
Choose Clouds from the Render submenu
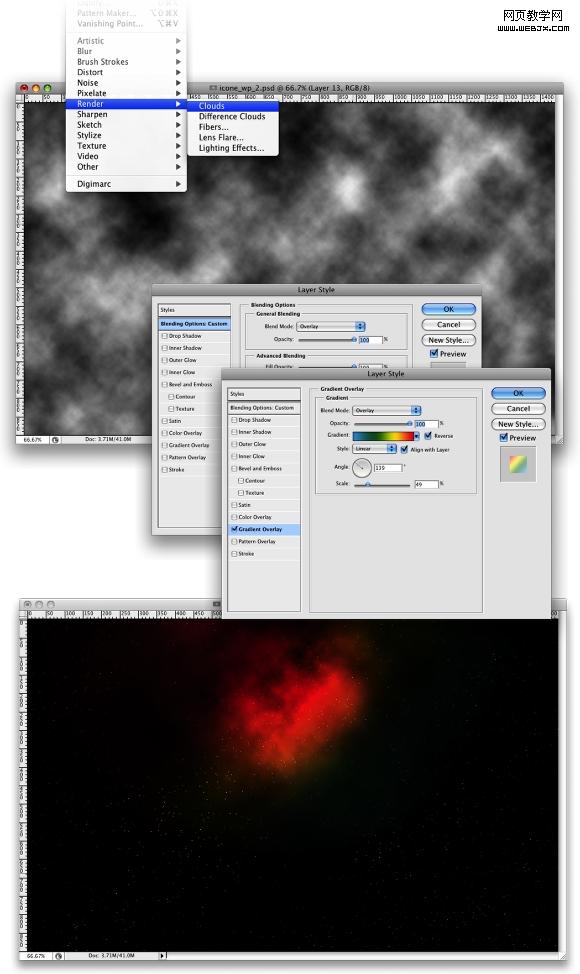pos(233,106)
